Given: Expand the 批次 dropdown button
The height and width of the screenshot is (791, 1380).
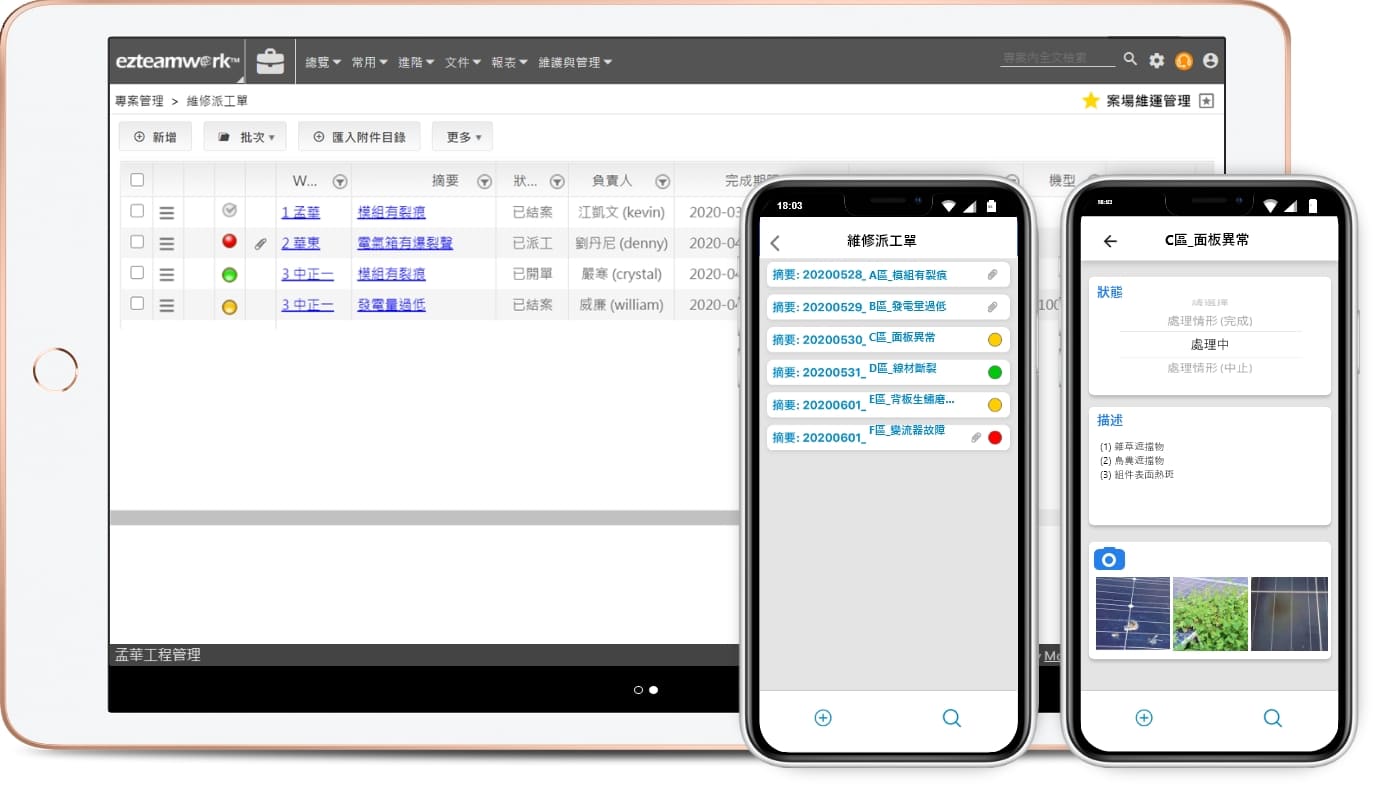Looking at the screenshot, I should pyautogui.click(x=245, y=137).
